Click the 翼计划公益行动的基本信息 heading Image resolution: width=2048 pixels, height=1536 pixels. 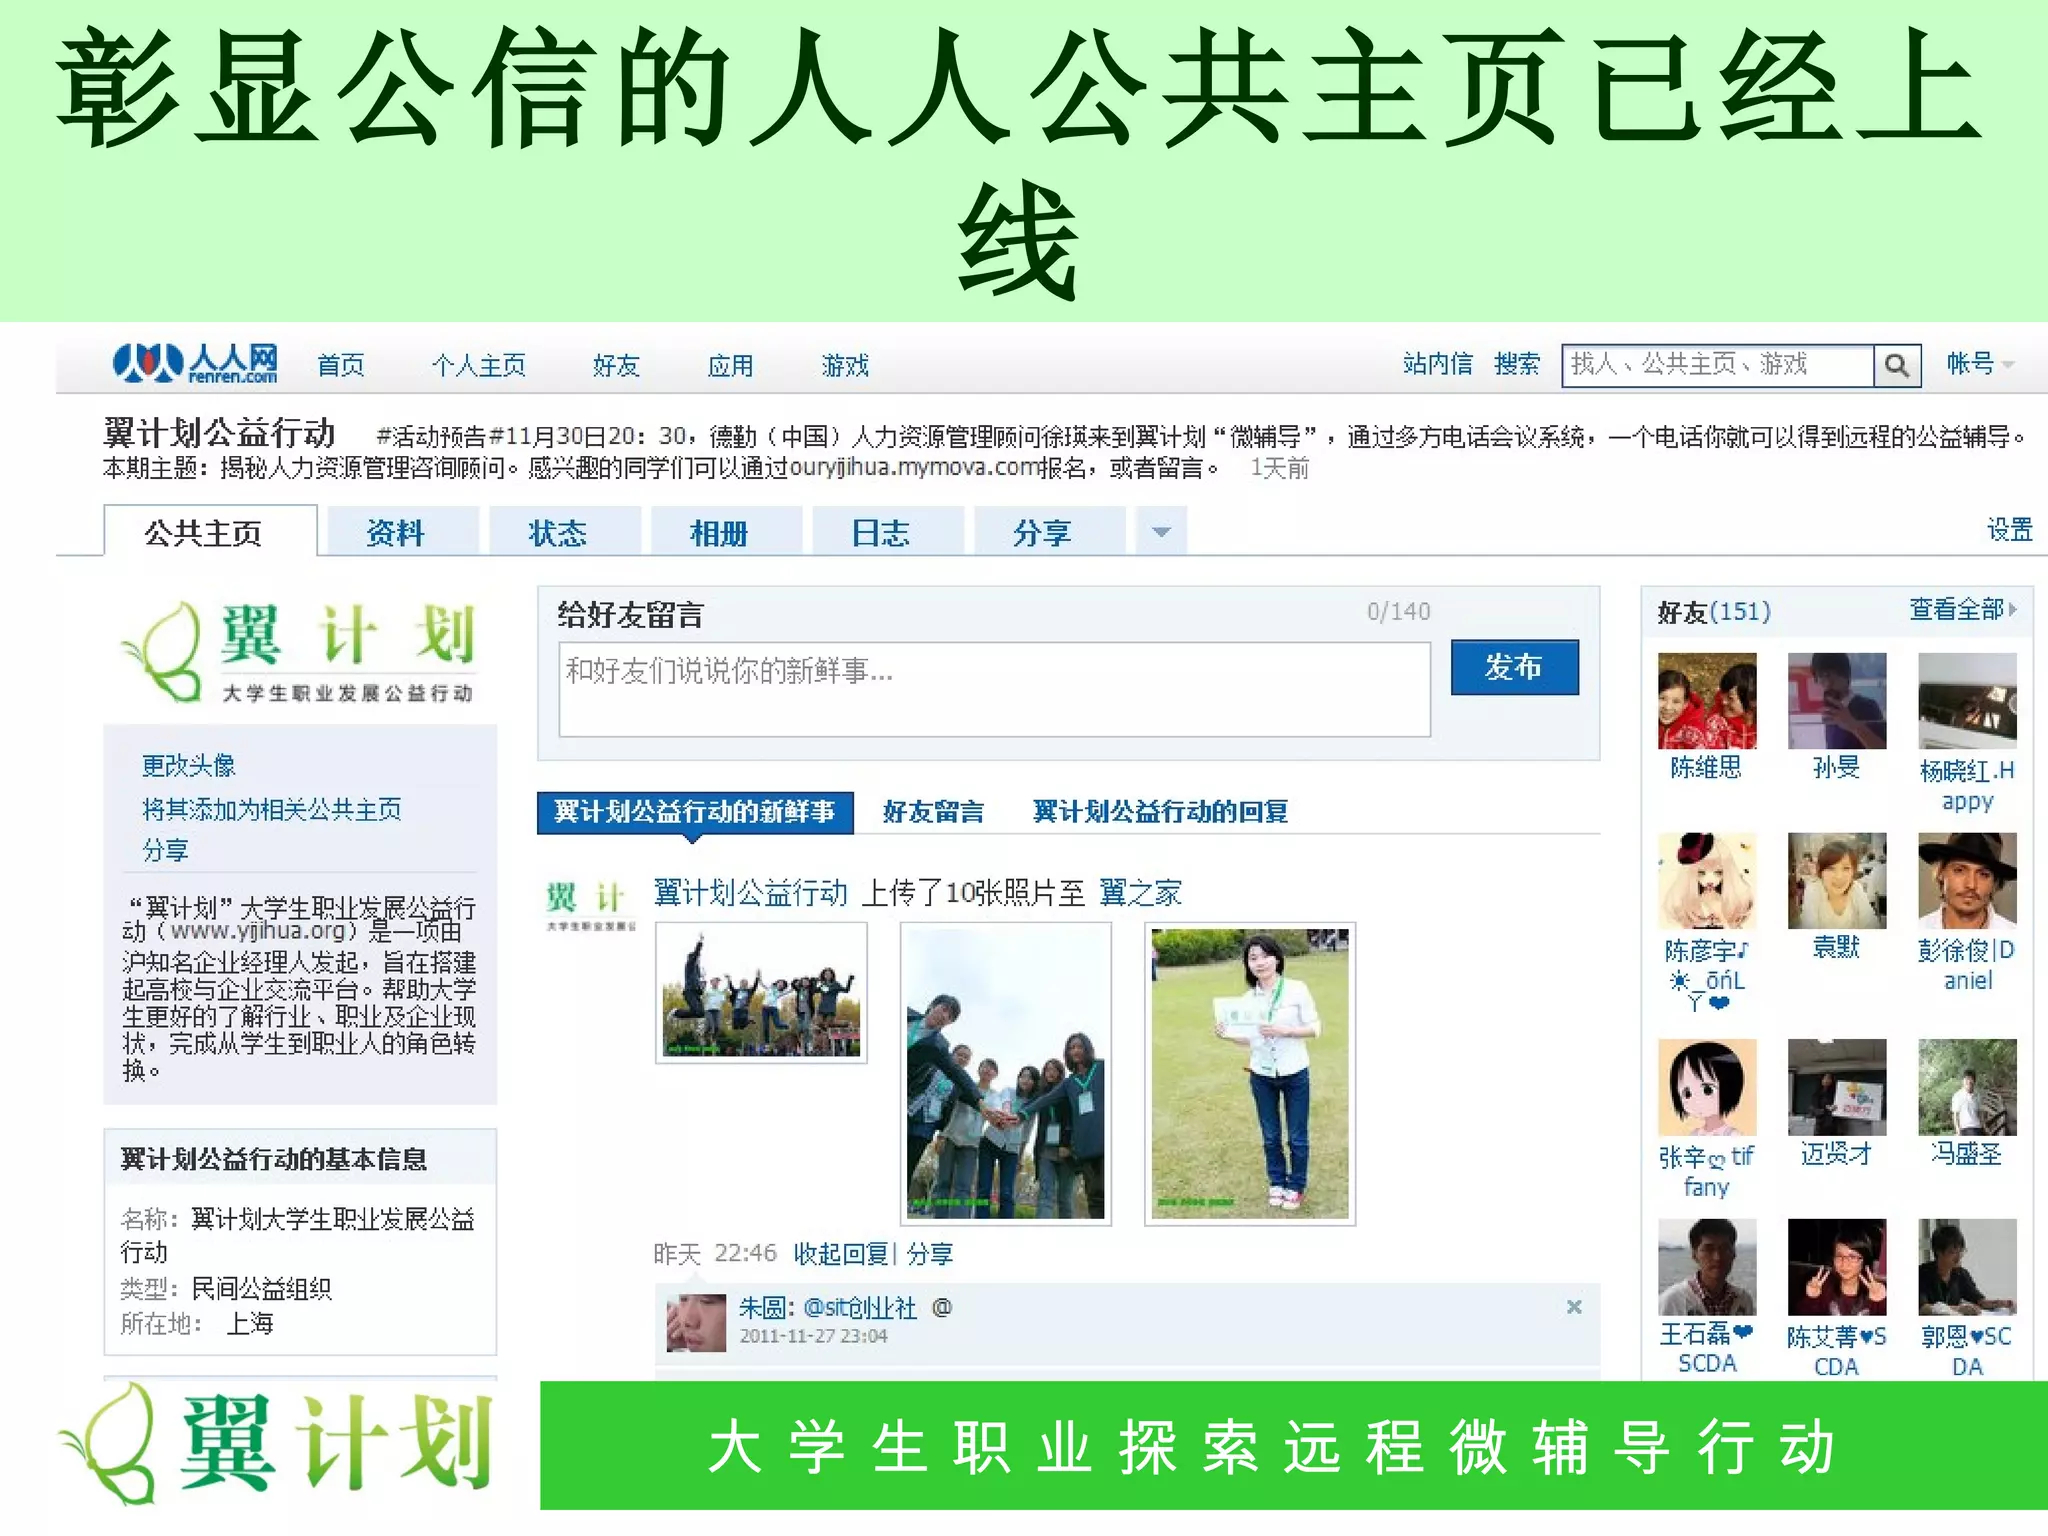[x=274, y=1159]
